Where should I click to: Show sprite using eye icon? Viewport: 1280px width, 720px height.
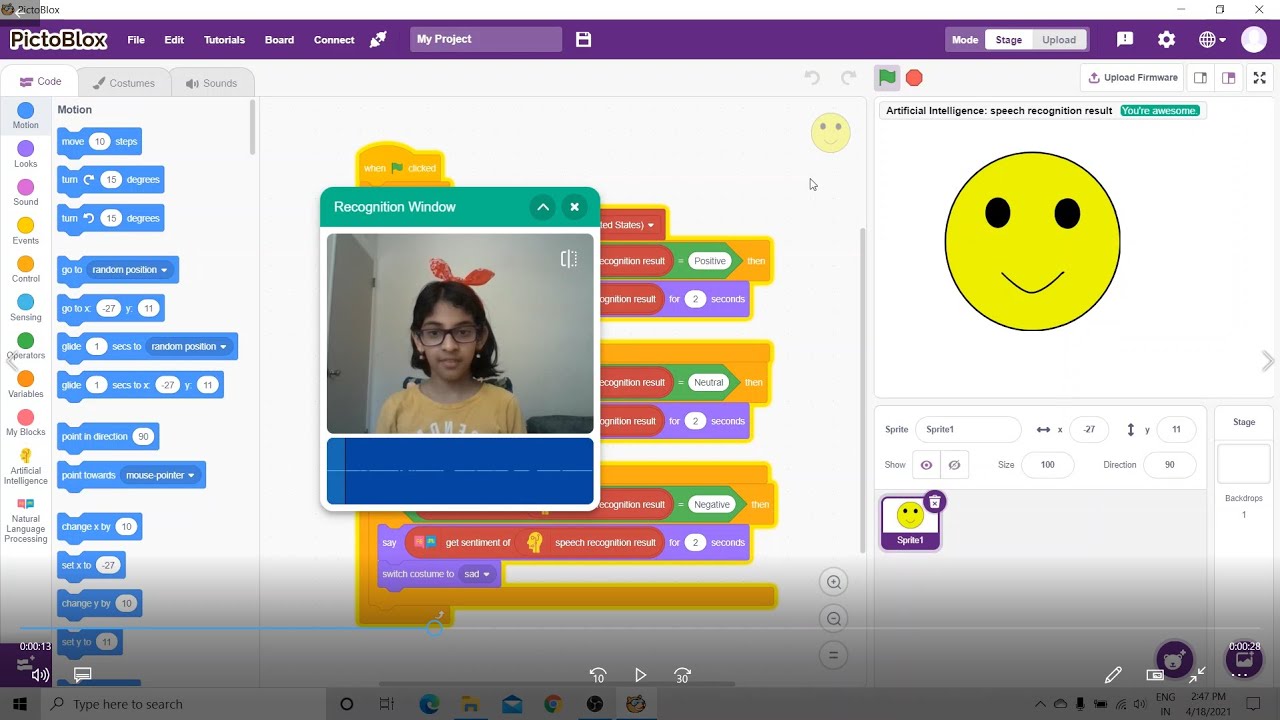926,465
